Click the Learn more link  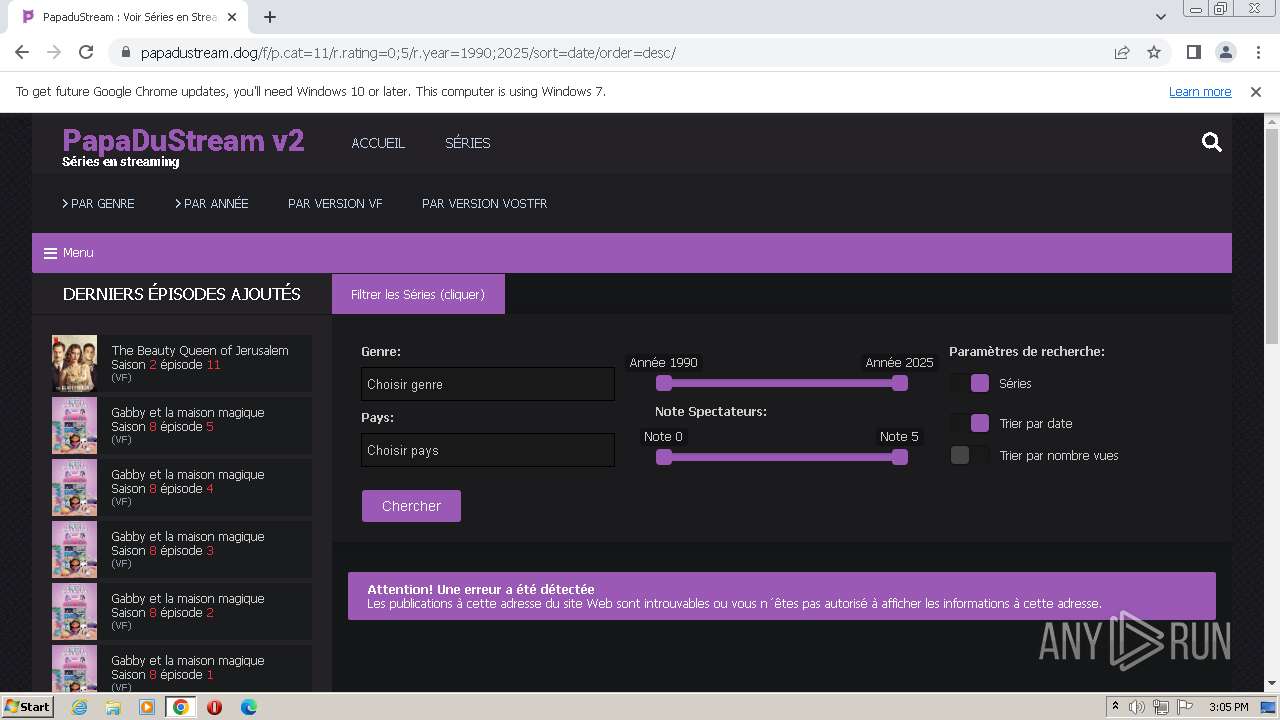(1200, 91)
